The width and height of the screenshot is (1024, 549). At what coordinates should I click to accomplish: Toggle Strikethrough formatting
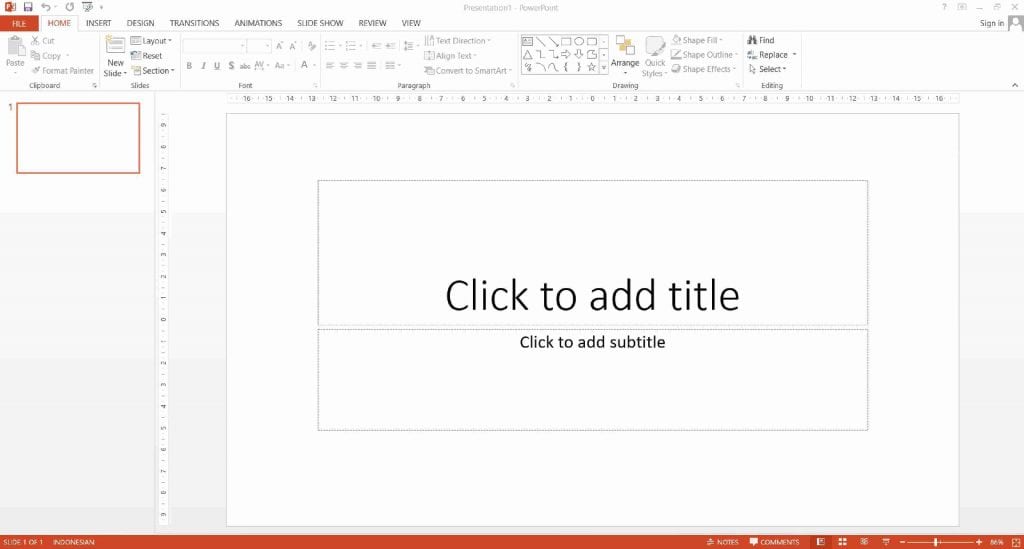coord(245,65)
